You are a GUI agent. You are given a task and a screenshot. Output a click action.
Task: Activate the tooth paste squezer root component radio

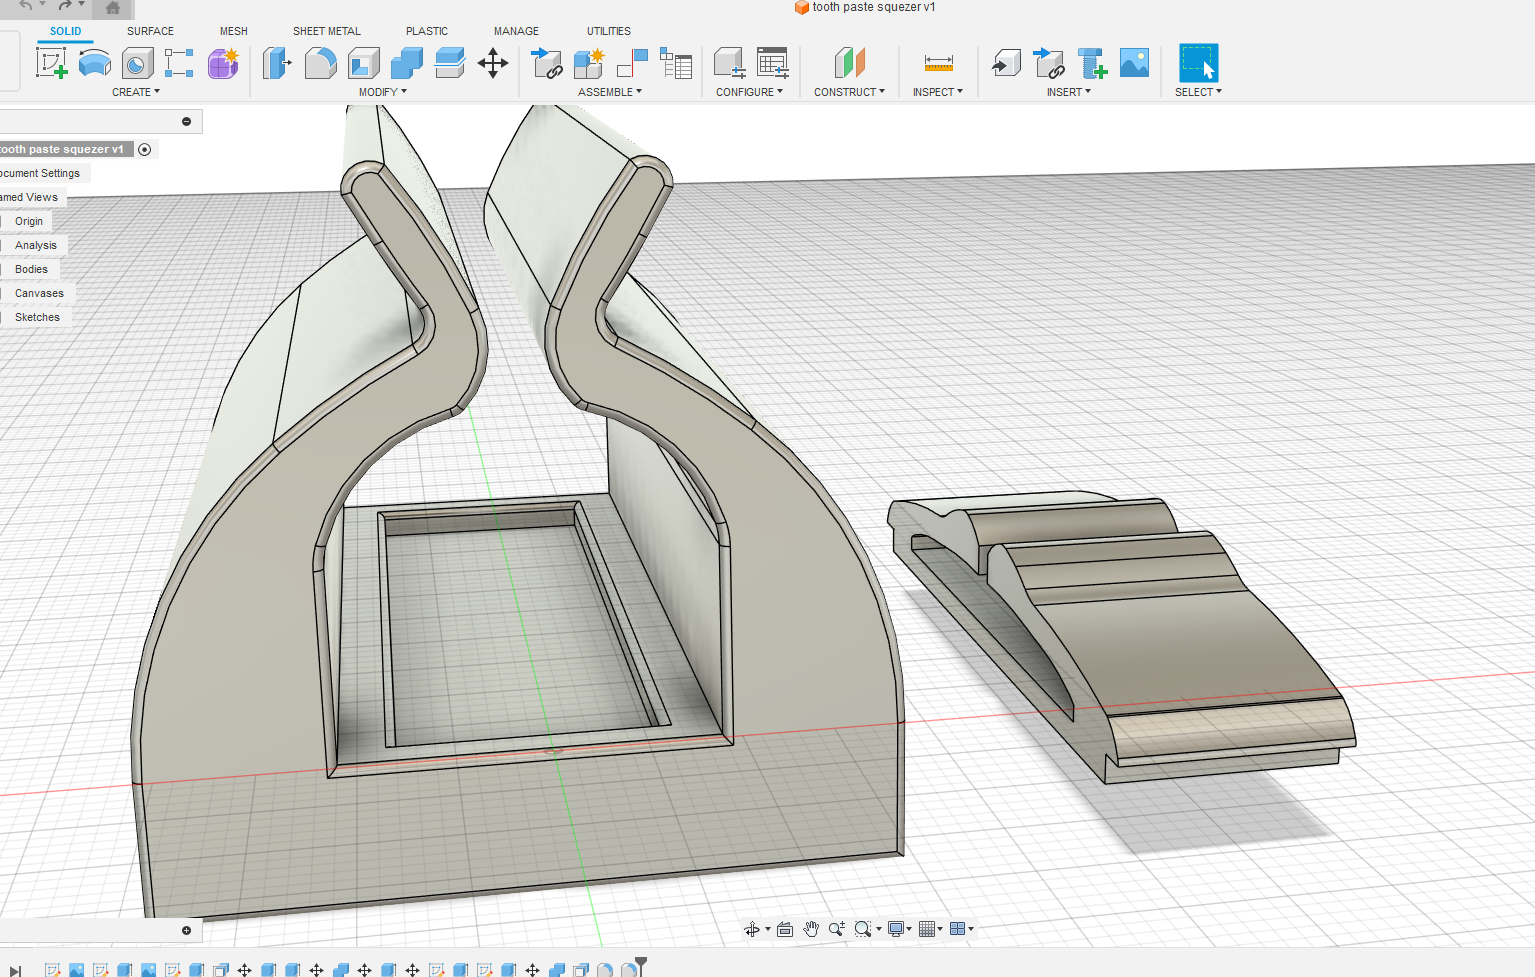[145, 149]
